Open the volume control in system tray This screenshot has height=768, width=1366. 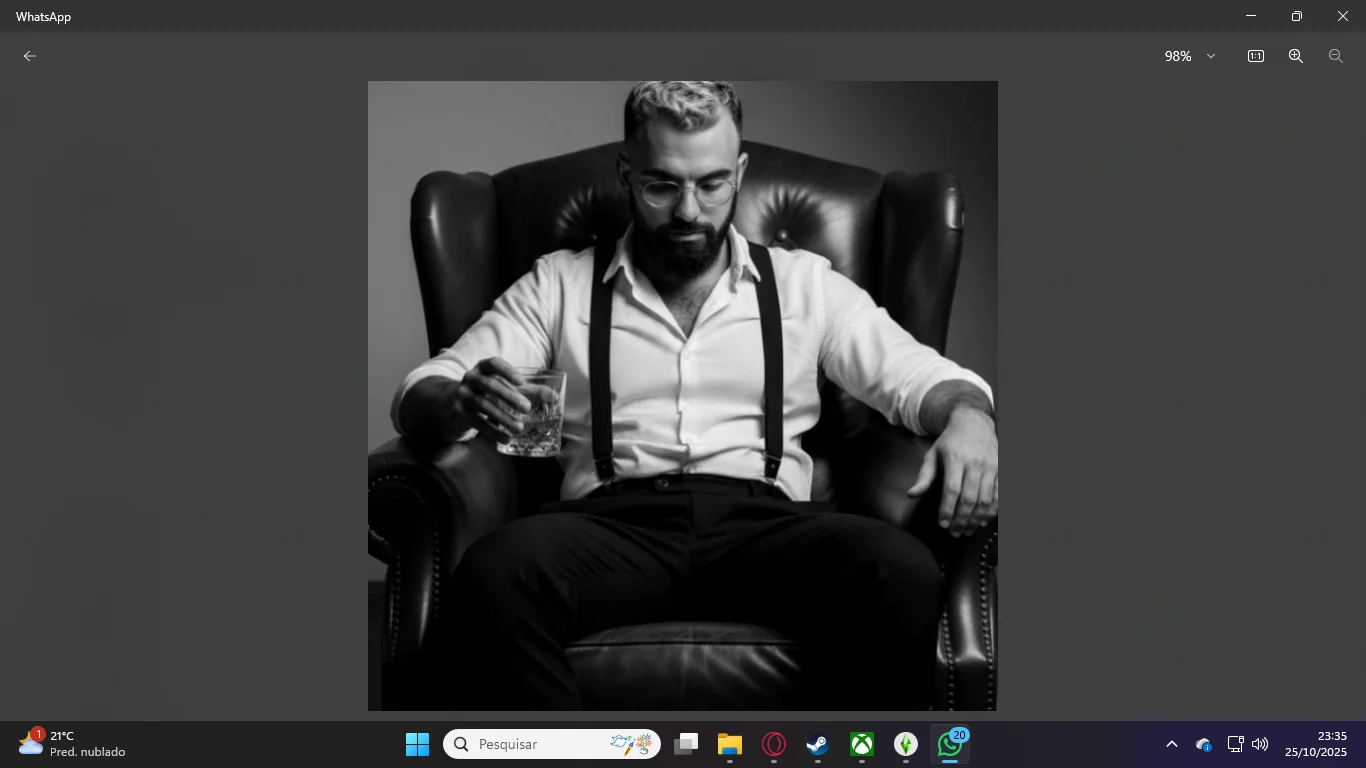[1260, 744]
